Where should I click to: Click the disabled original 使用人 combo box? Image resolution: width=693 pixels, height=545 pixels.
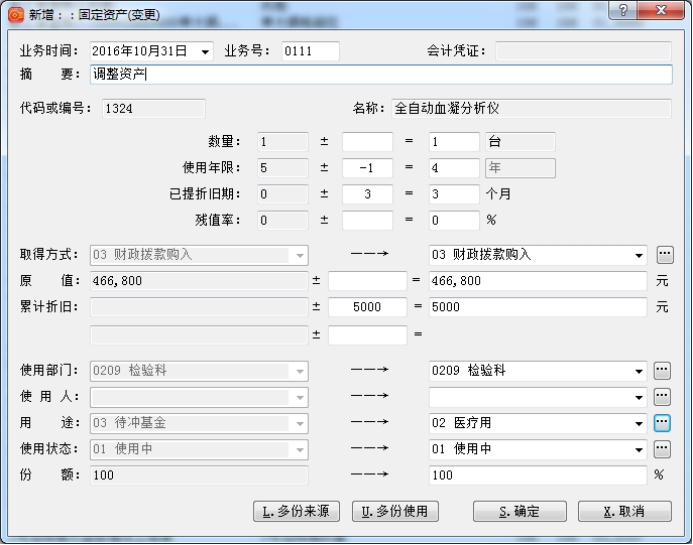tap(199, 397)
